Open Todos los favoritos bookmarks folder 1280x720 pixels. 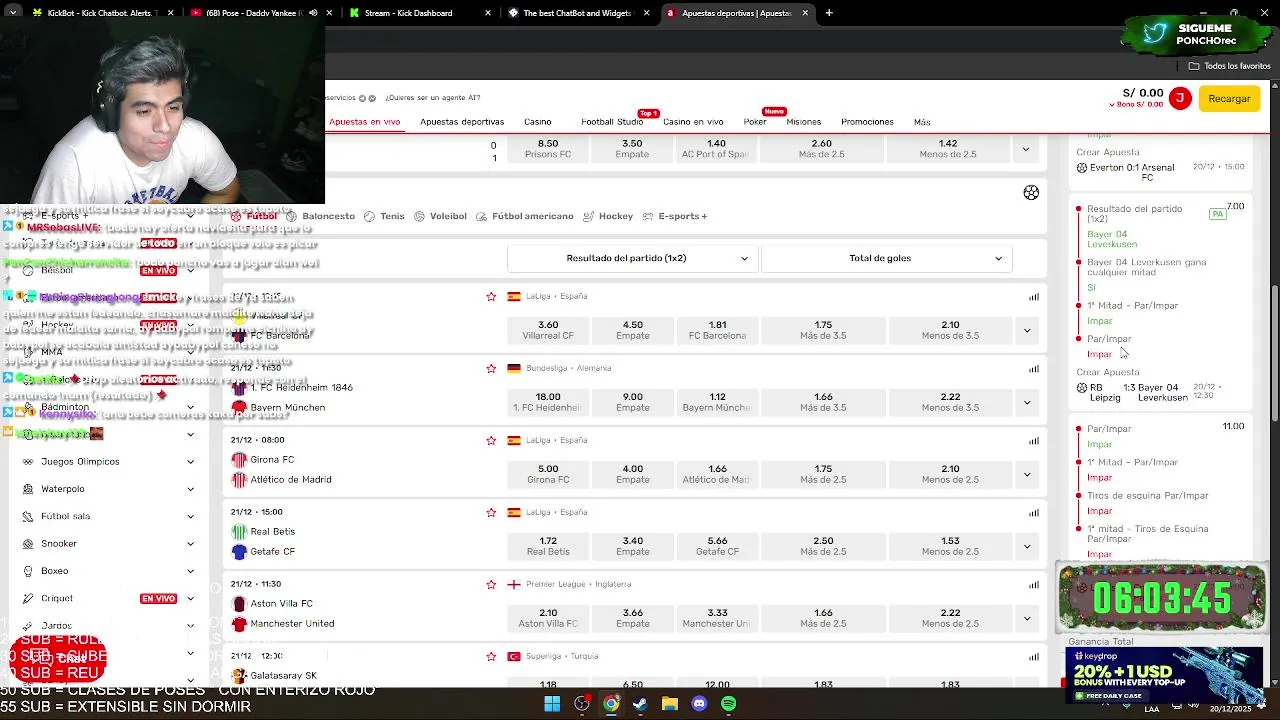tap(1229, 66)
